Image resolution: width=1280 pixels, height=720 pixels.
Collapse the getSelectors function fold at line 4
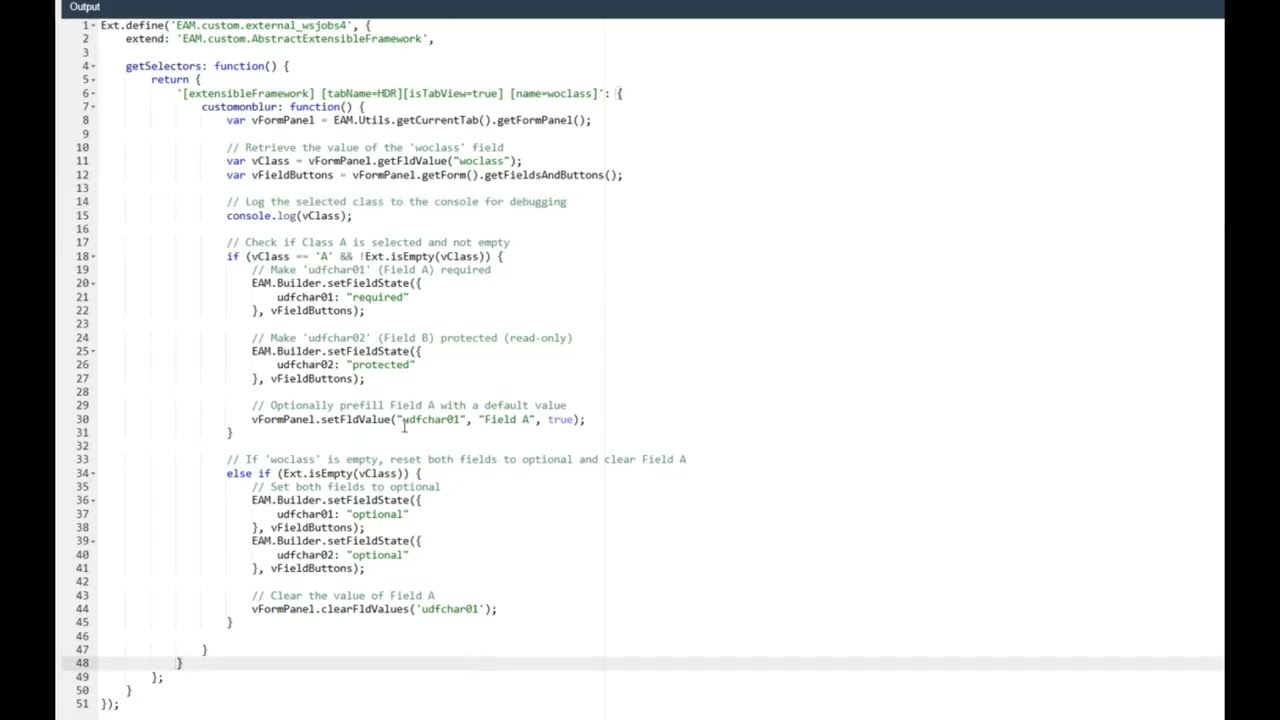(94, 66)
